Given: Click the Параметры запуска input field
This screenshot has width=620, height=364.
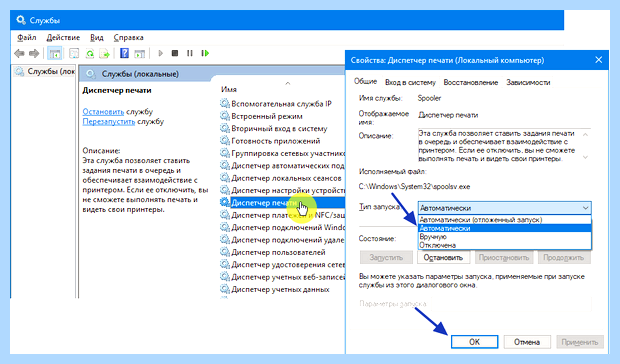Looking at the screenshot, I should 510,304.
